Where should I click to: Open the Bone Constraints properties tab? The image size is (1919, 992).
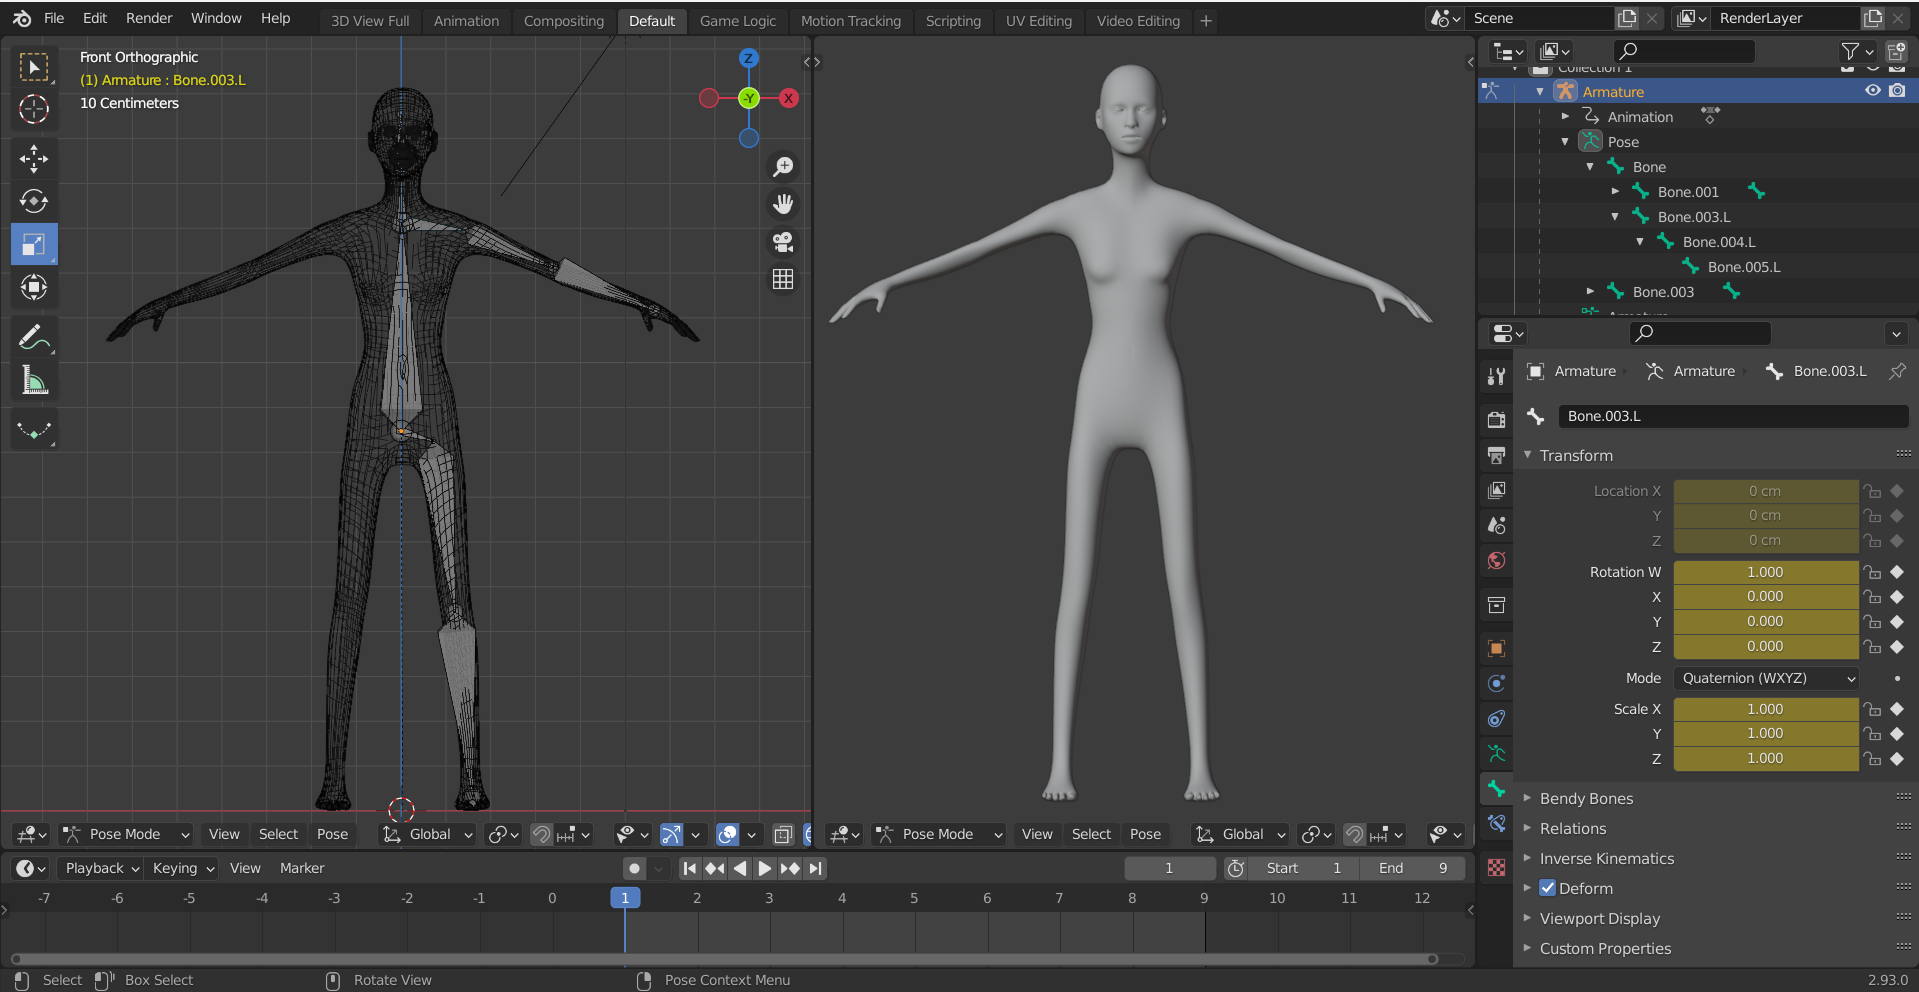click(1496, 823)
